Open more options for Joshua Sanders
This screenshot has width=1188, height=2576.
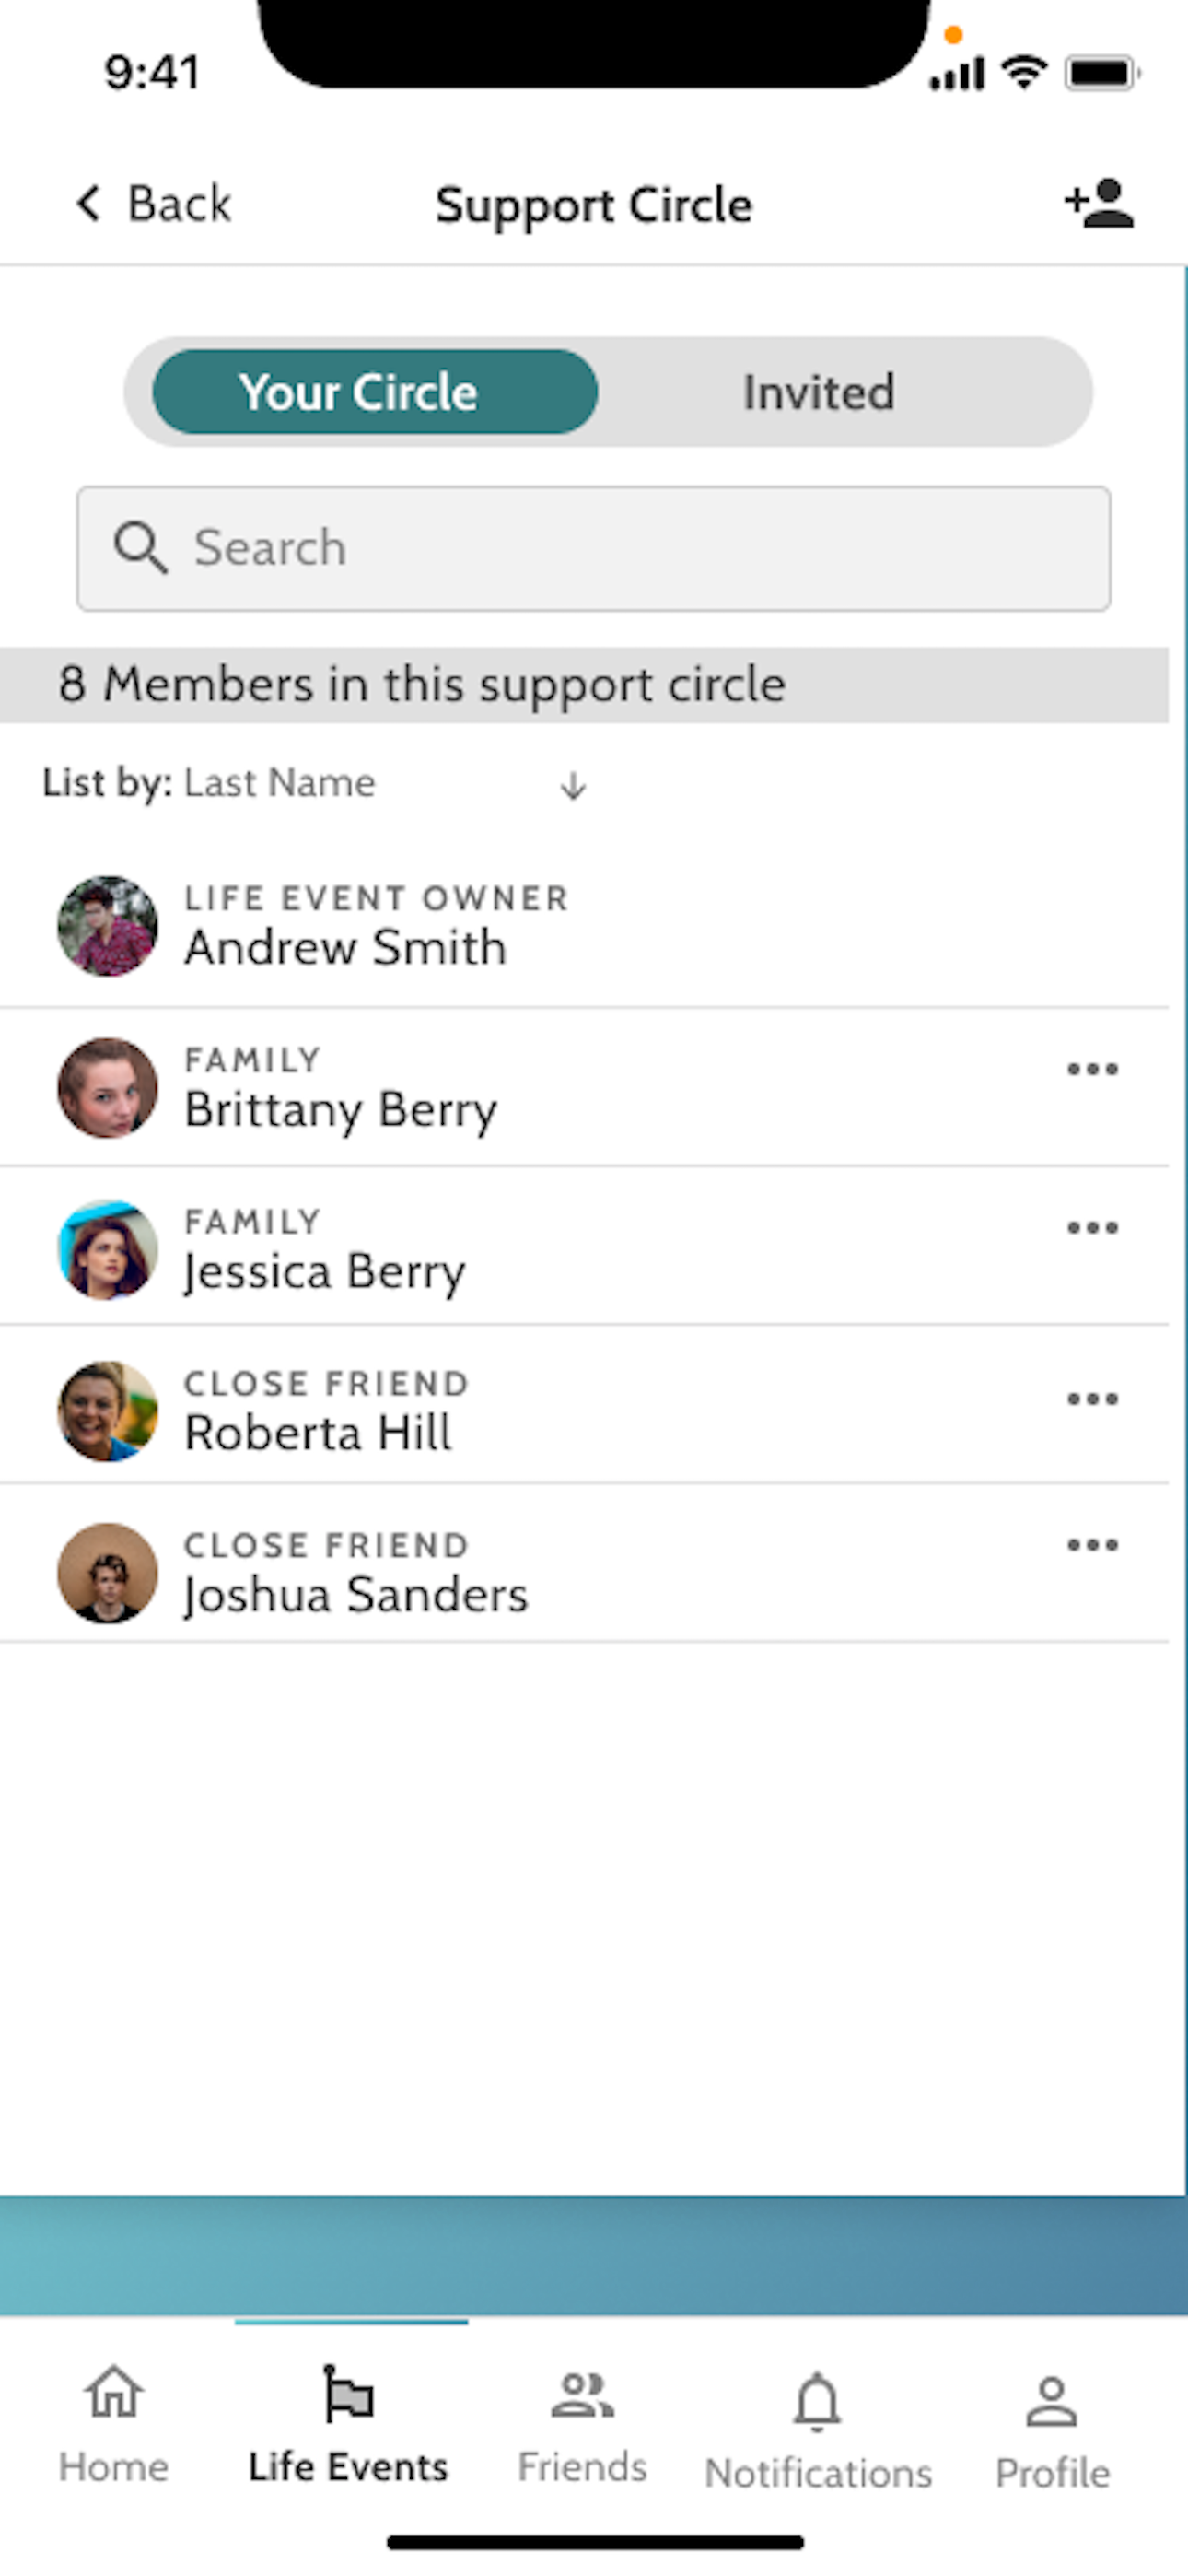click(x=1092, y=1545)
